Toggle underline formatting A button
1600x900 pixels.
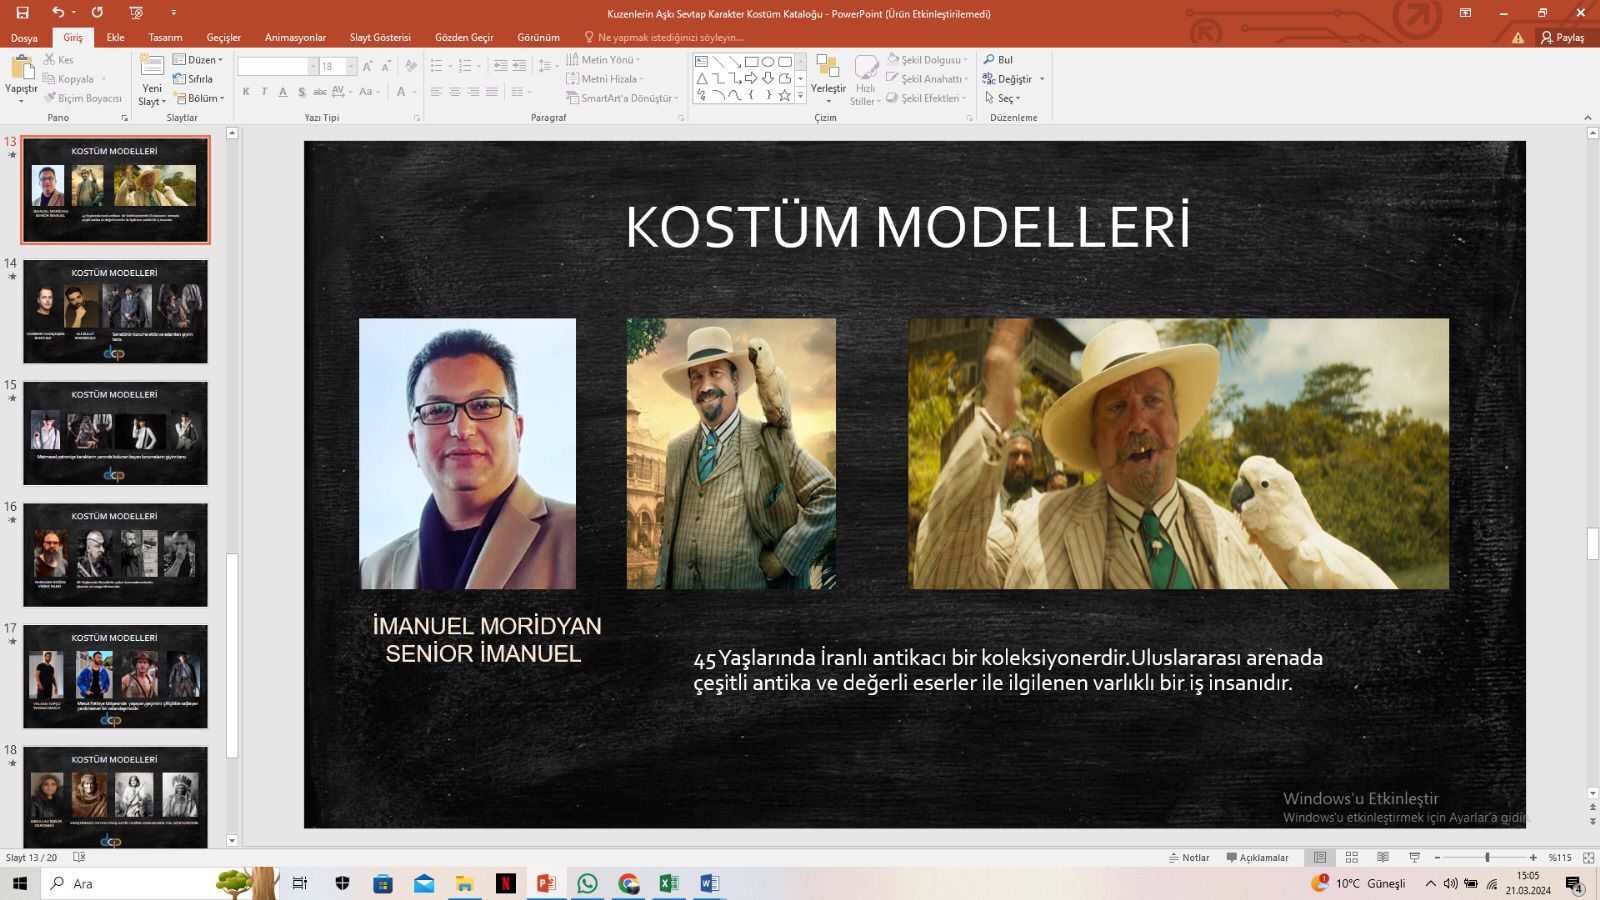coord(283,92)
